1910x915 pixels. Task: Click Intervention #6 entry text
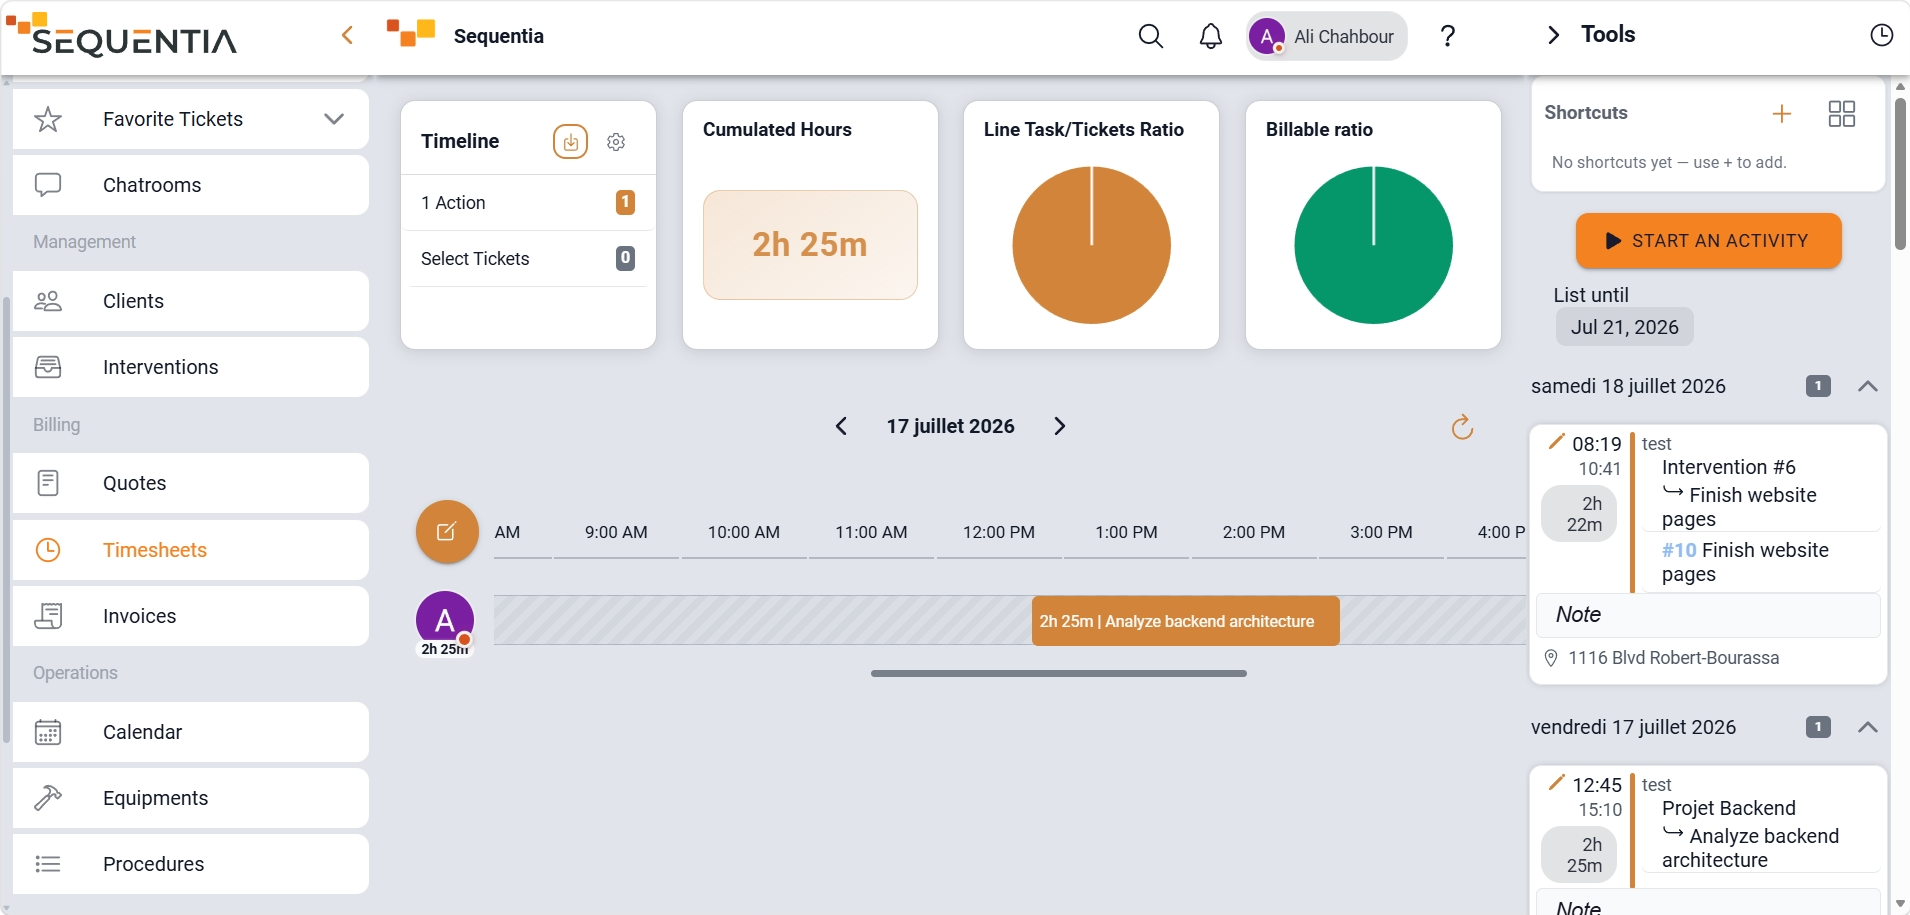pos(1728,467)
